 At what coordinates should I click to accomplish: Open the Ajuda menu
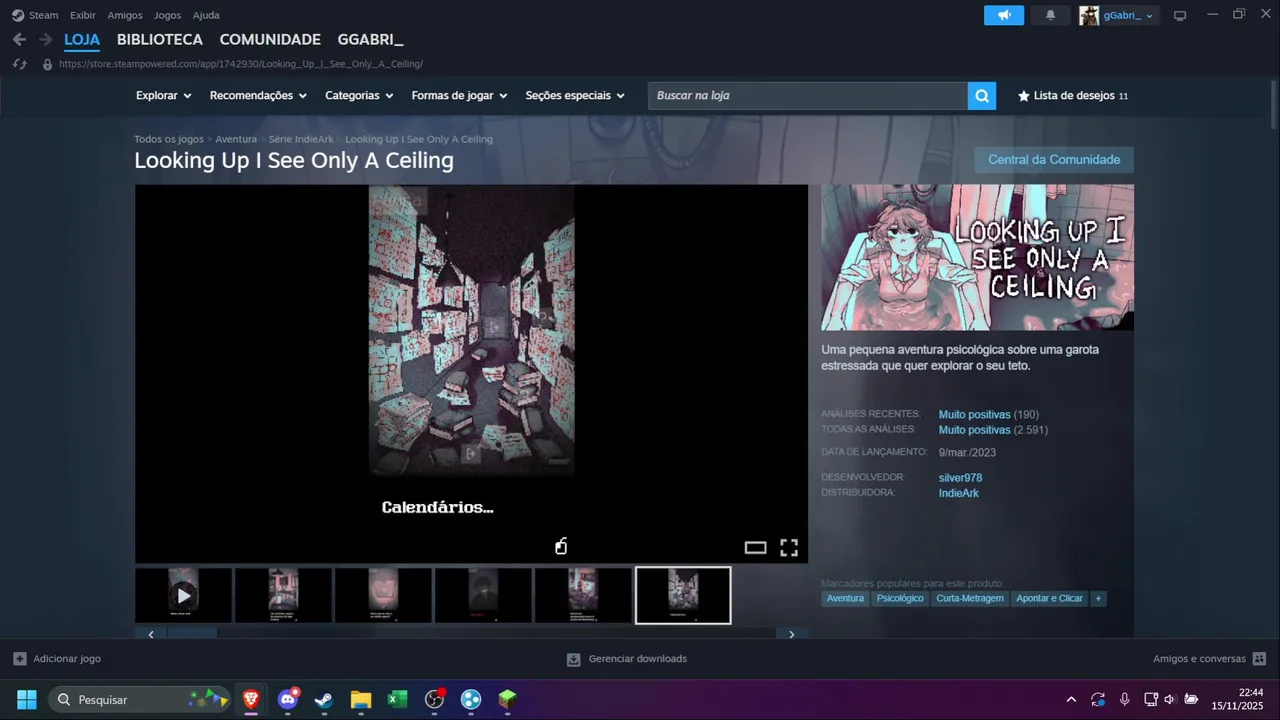pyautogui.click(x=206, y=15)
